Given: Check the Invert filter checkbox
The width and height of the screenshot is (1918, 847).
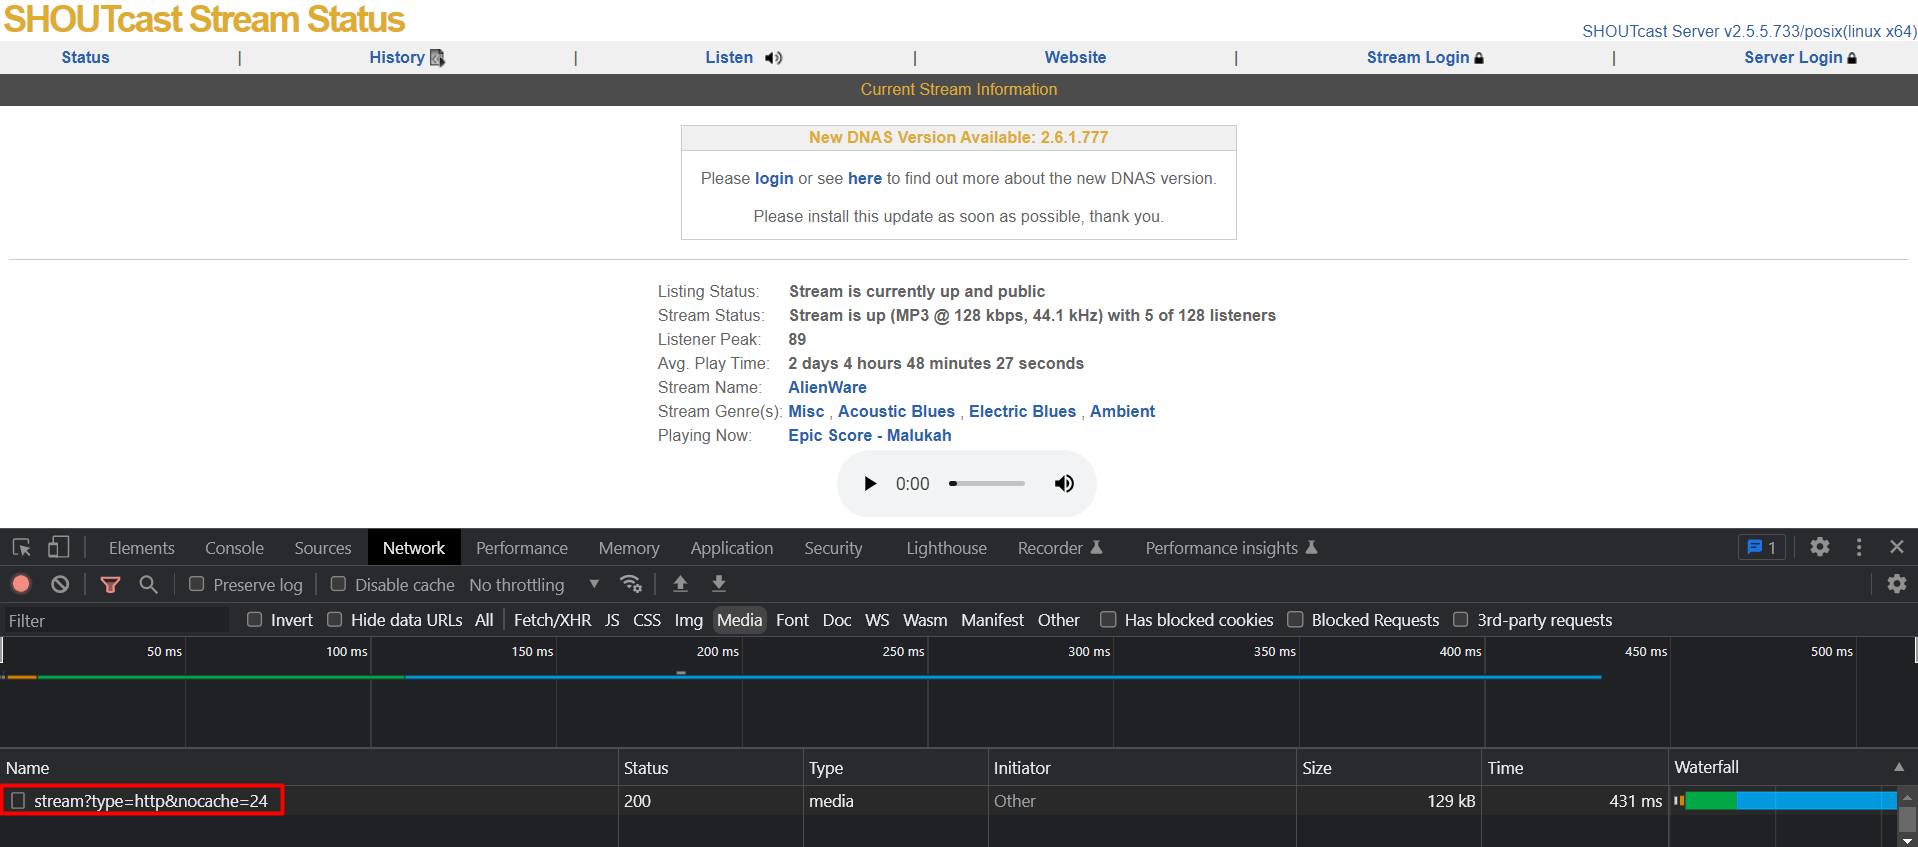Looking at the screenshot, I should click(x=255, y=620).
